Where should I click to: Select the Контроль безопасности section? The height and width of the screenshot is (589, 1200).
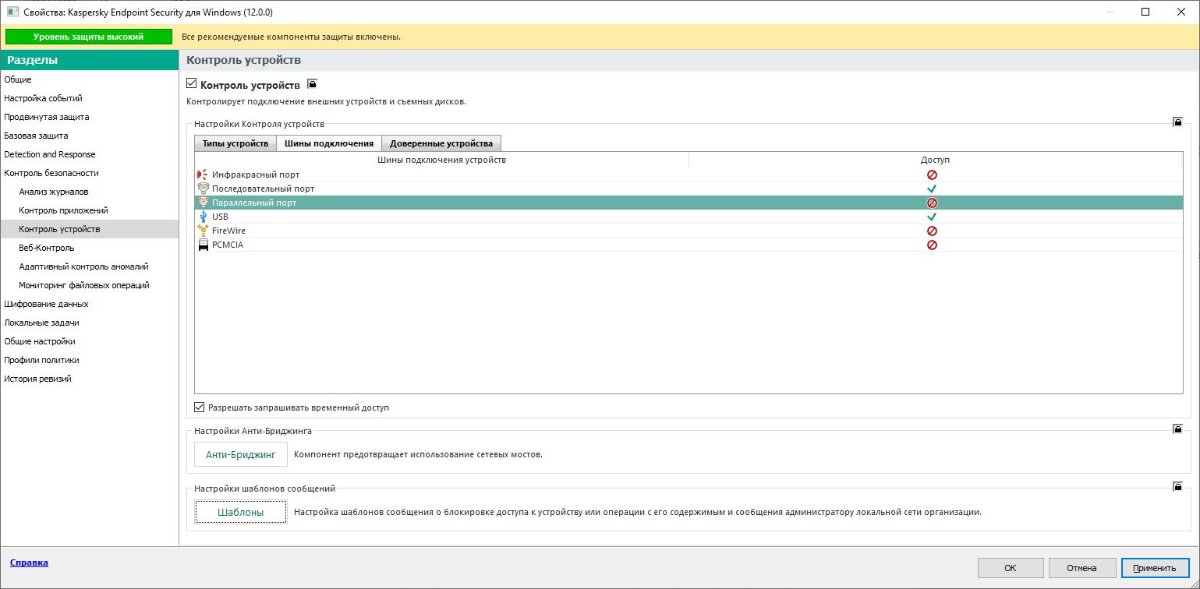point(51,173)
